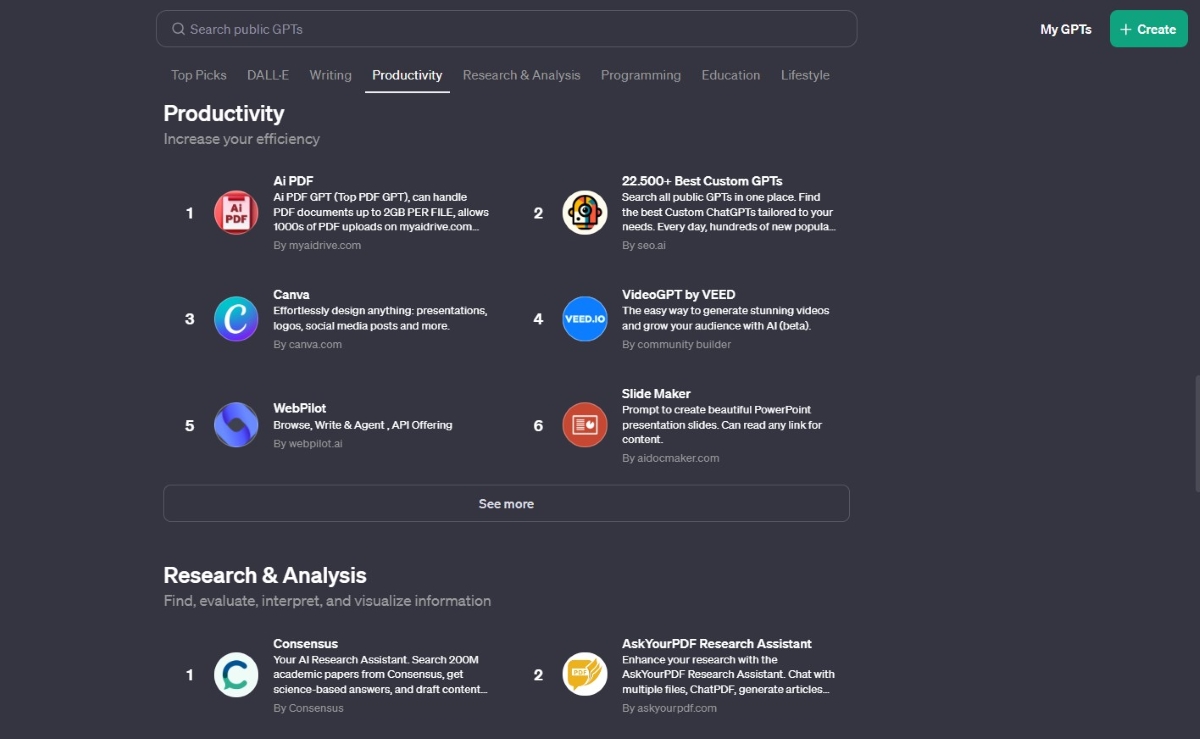
Task: Open the Consensus logo icon
Action: 236,675
